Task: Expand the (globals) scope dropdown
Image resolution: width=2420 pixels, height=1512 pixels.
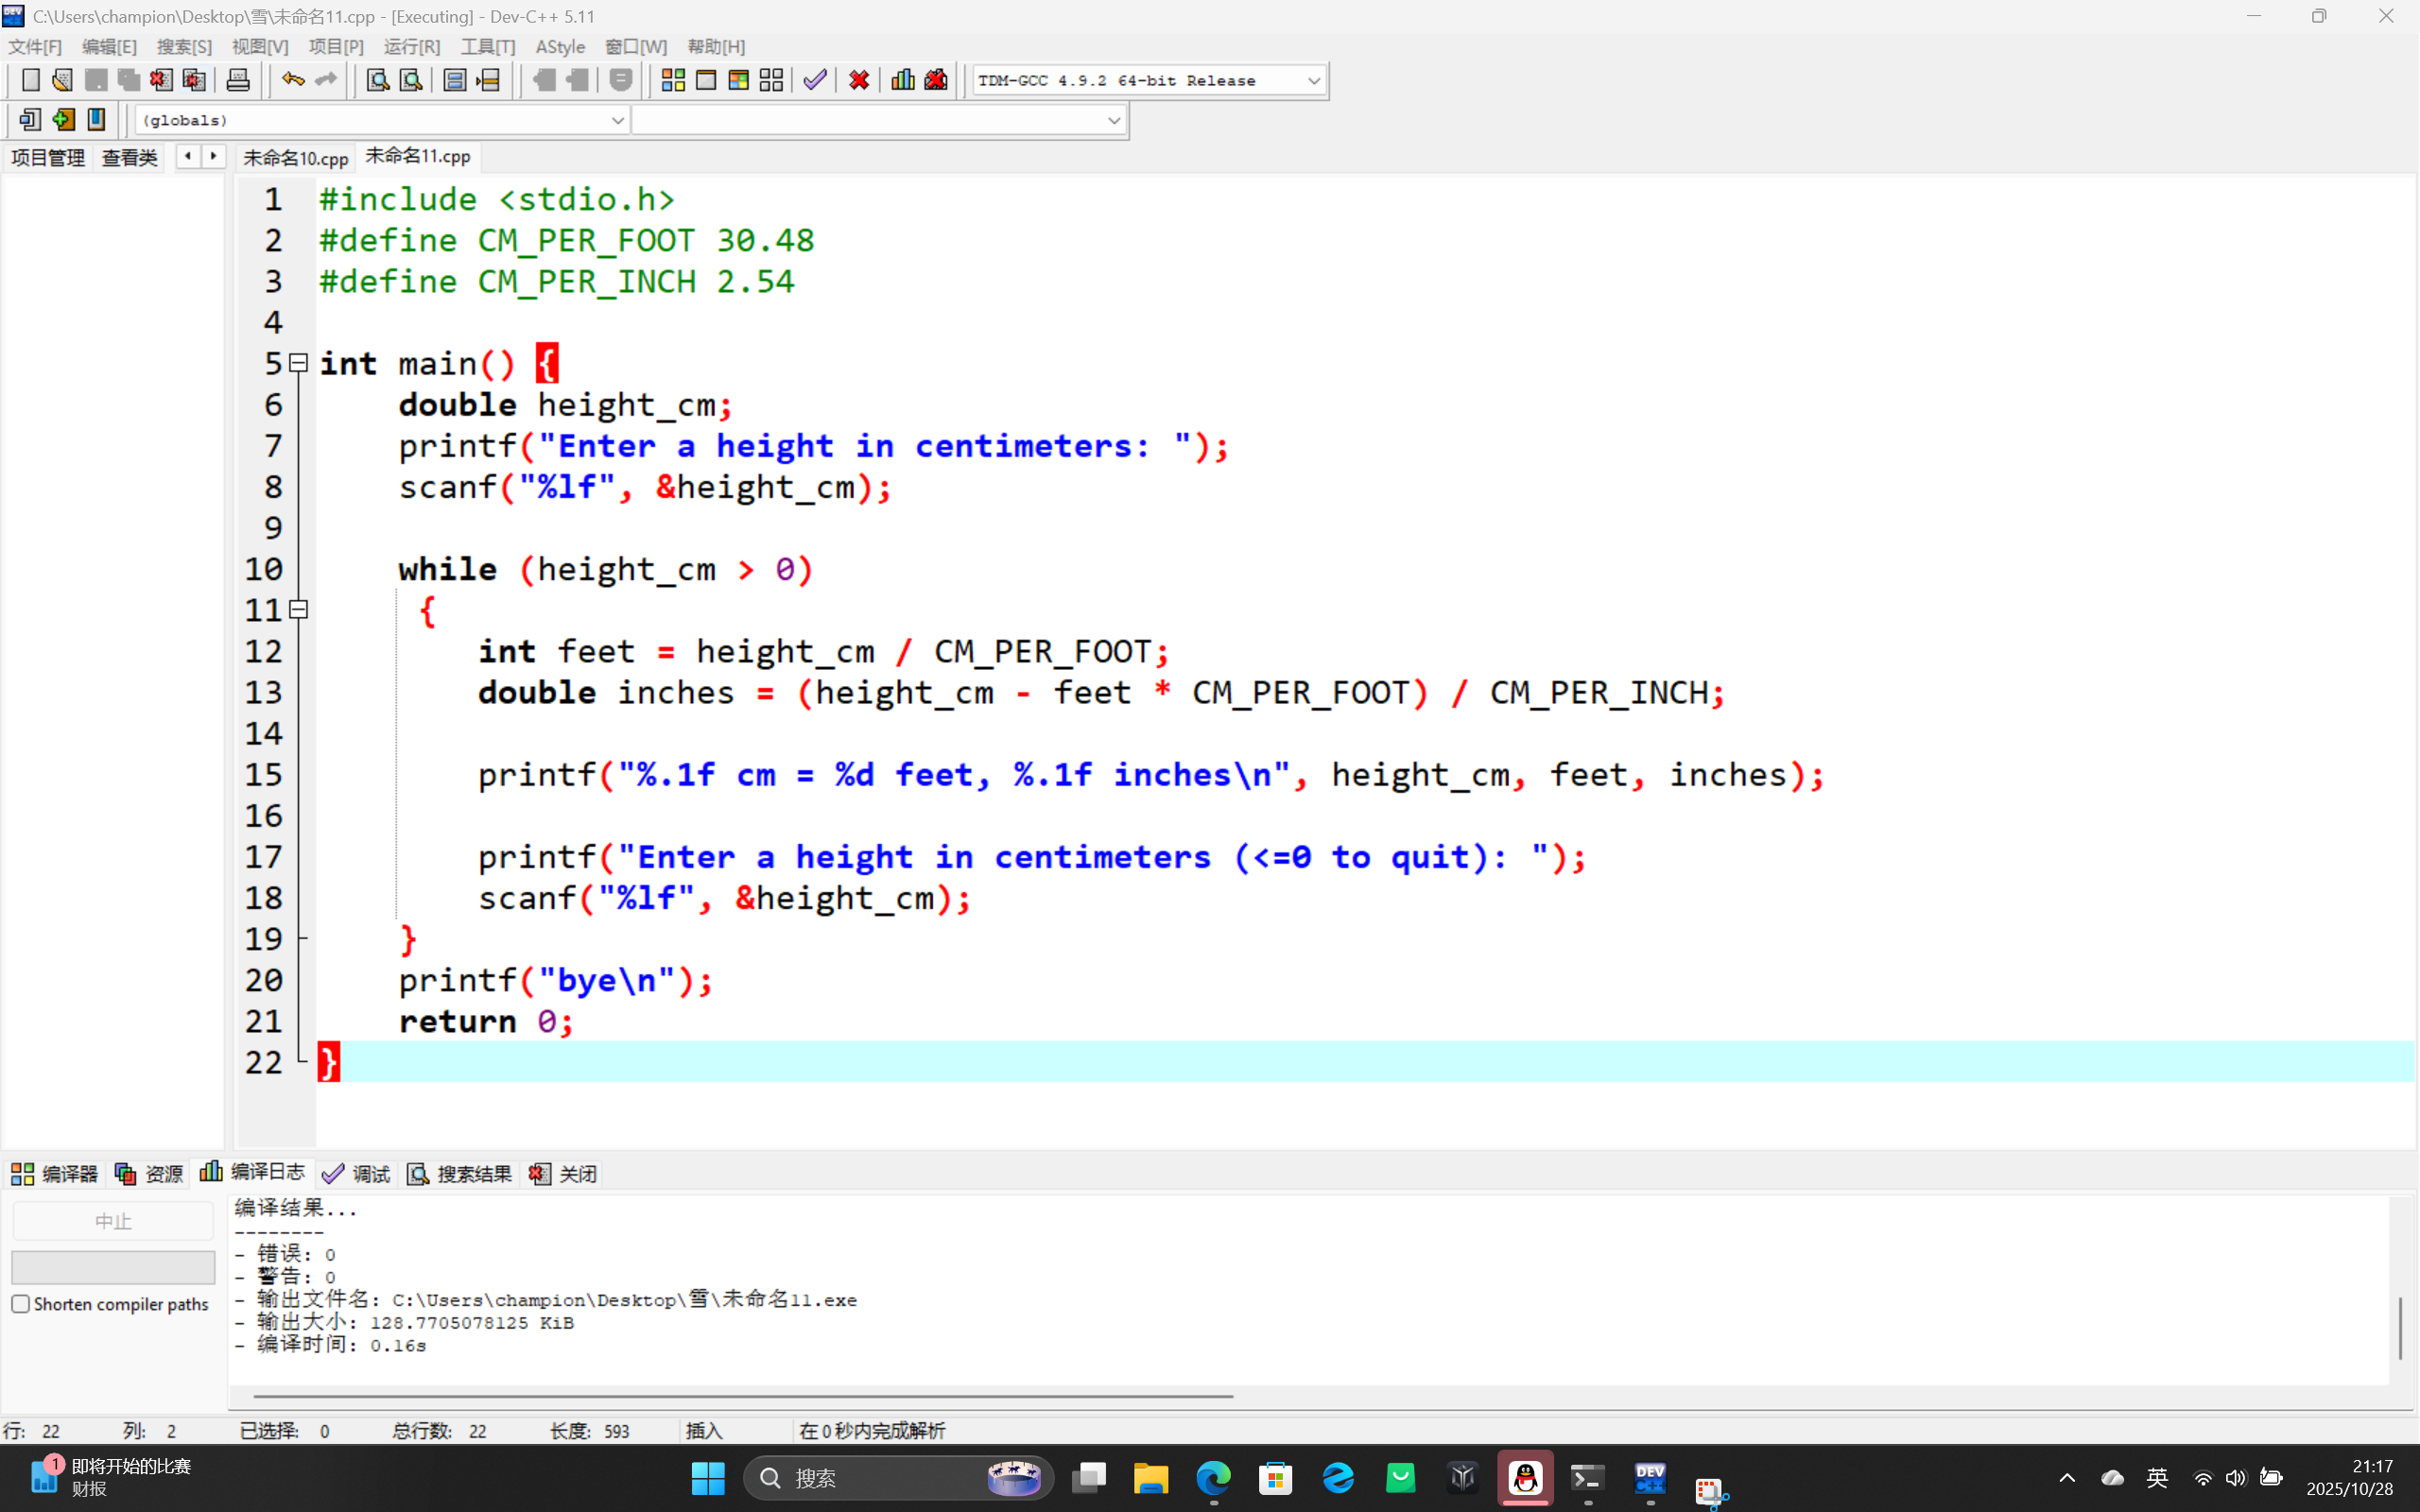Action: (617, 120)
